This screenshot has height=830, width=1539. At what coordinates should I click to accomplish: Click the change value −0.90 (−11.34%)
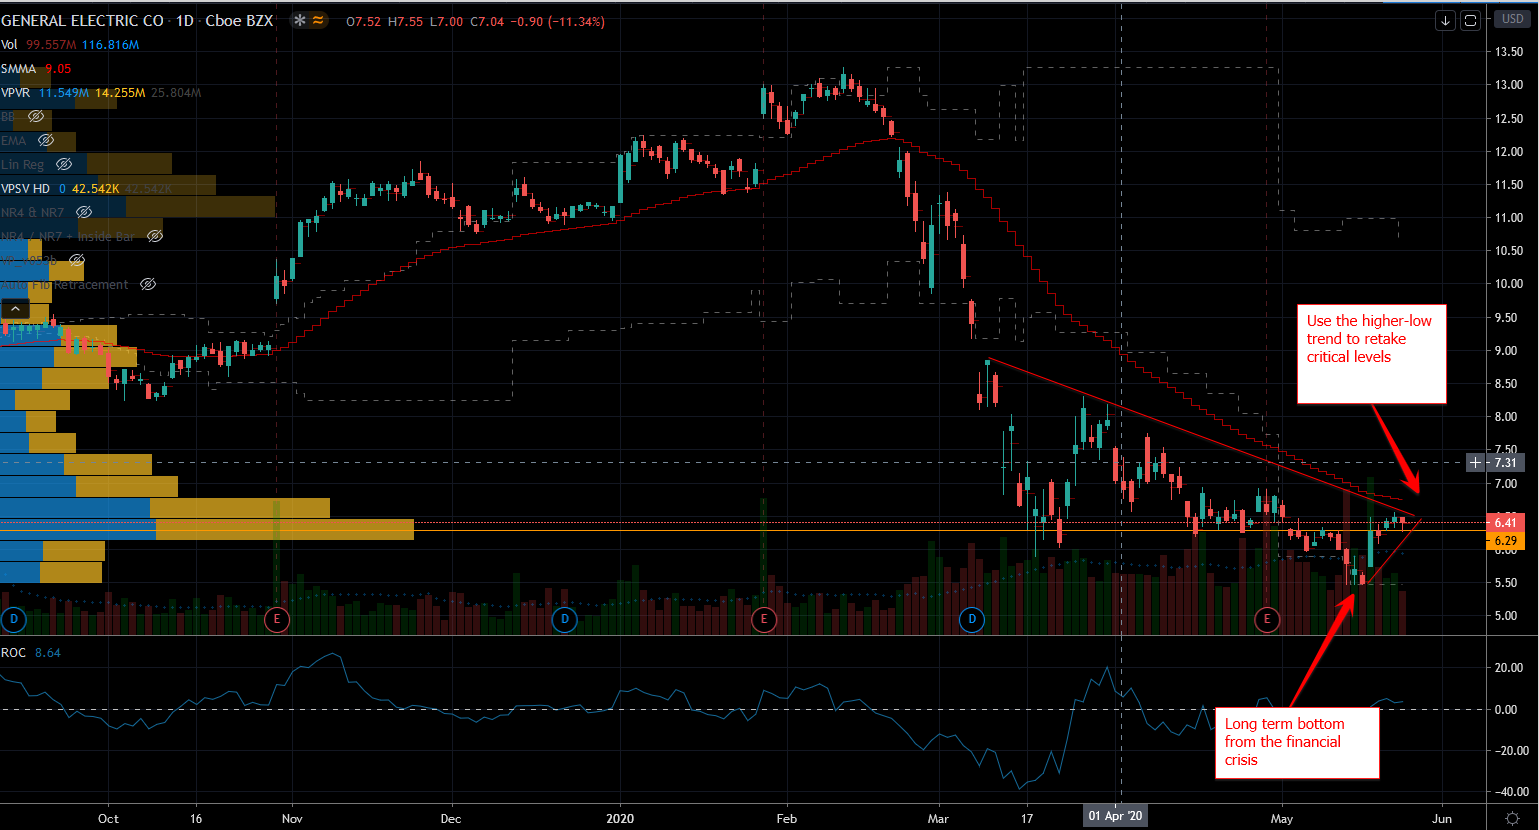(558, 21)
